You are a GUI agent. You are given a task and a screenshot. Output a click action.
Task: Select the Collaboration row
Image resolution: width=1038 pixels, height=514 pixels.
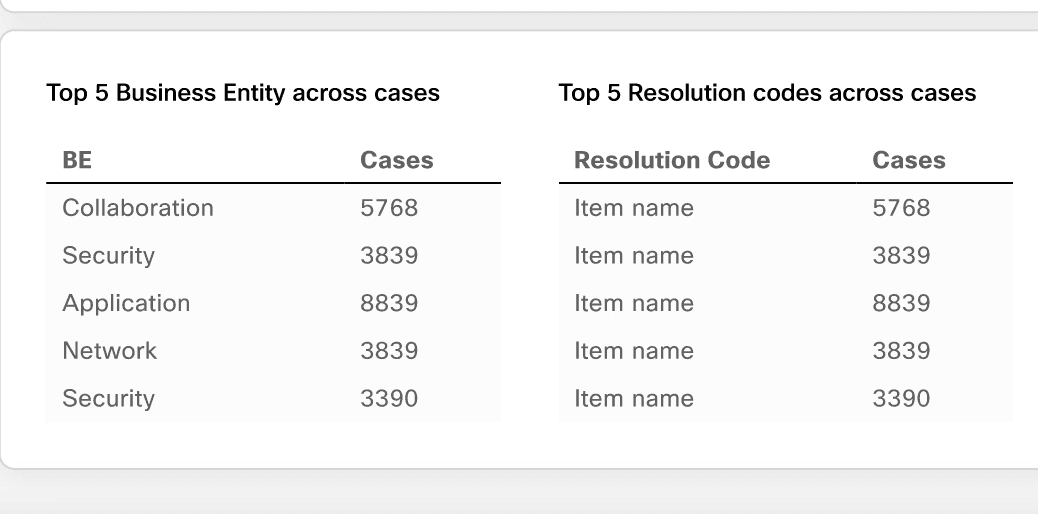[x=273, y=208]
